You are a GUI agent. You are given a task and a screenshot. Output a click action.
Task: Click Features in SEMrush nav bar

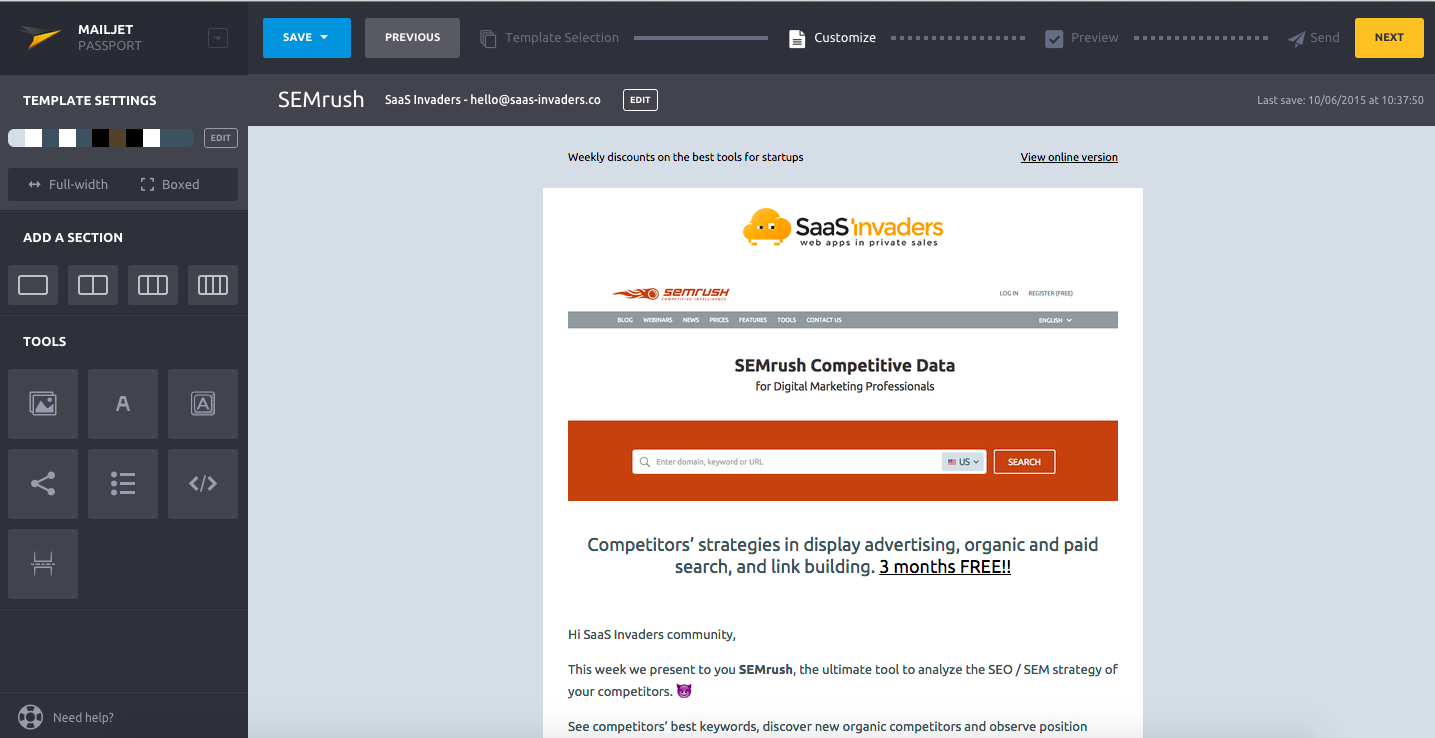tap(753, 320)
